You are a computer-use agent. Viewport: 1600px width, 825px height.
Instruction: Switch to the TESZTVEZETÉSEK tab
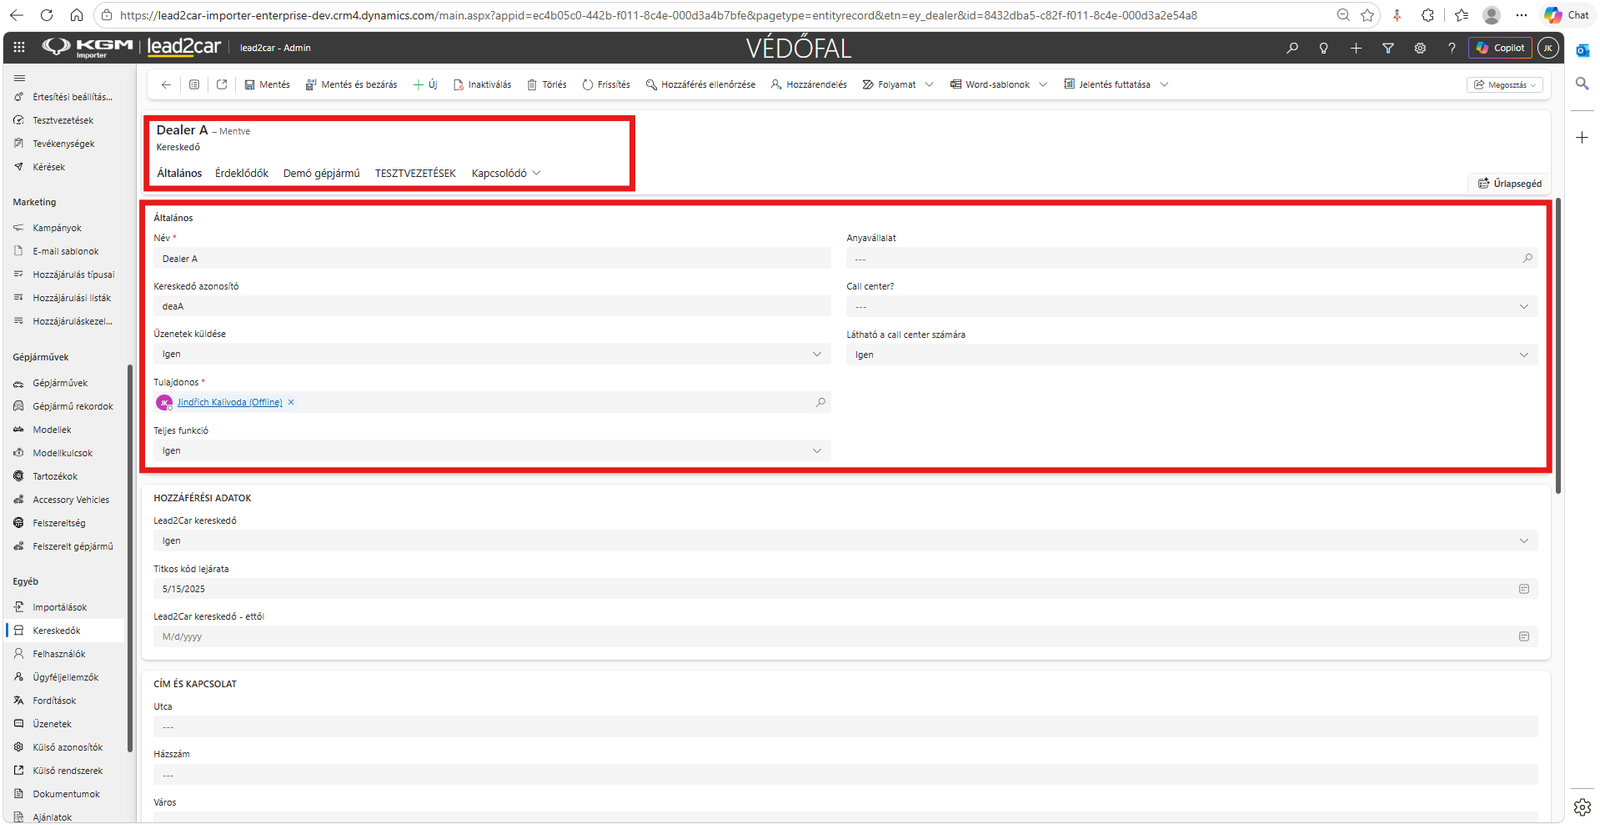[415, 173]
